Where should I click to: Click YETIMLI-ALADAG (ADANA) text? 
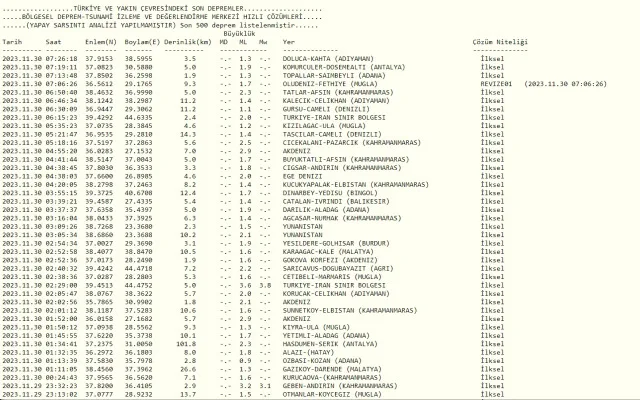[326, 336]
